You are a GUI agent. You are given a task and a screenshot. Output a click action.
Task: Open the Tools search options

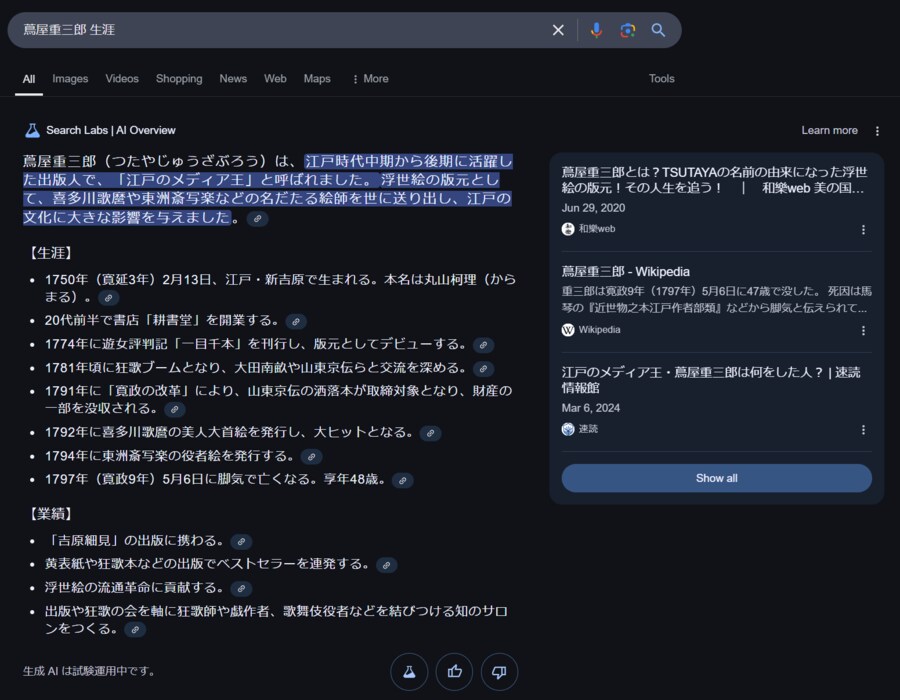(x=661, y=79)
